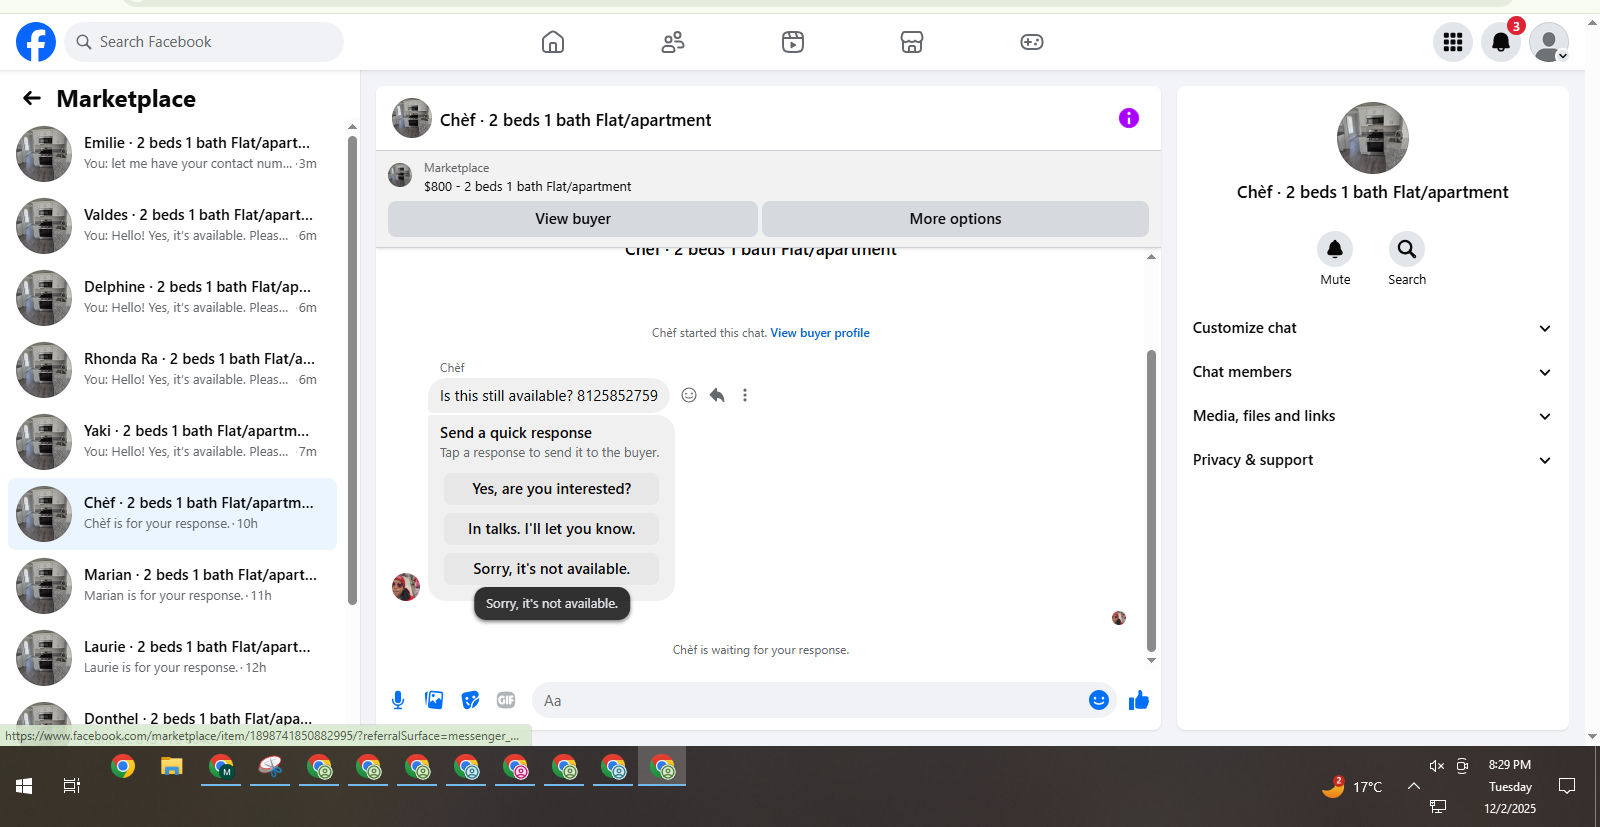Click the Facebook logo icon

36,42
